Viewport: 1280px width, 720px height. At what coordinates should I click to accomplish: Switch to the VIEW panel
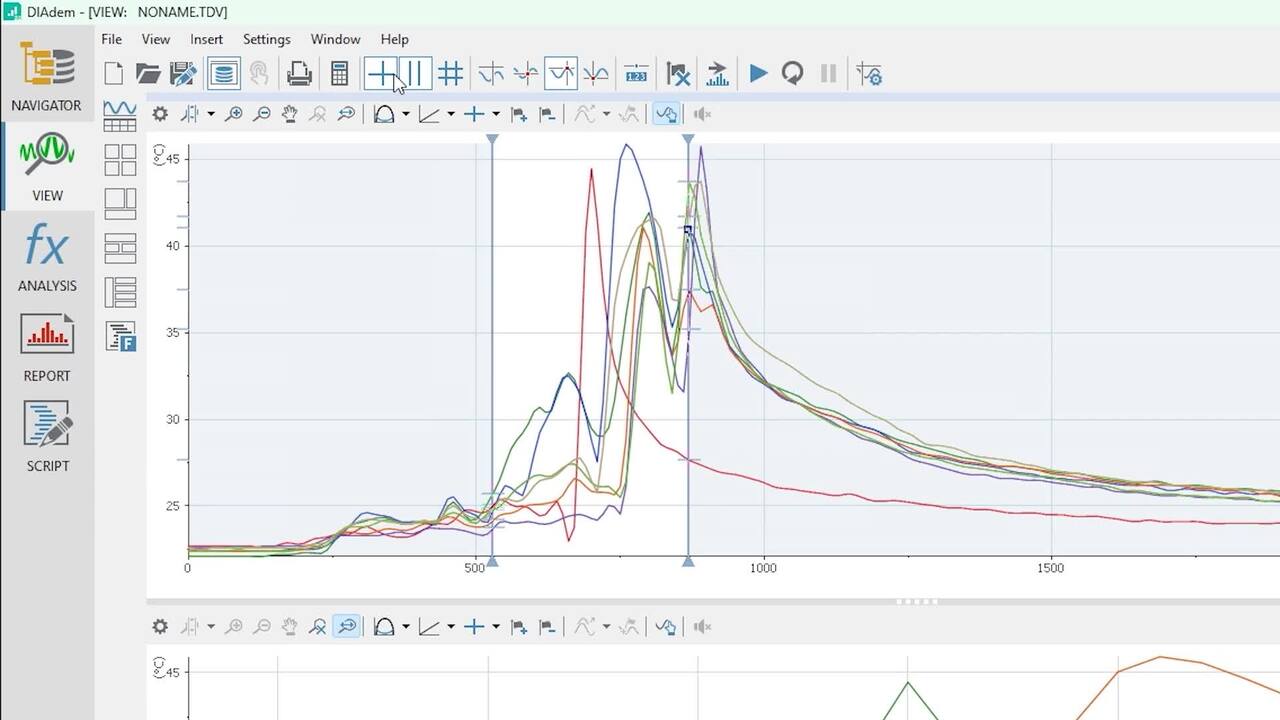47,165
